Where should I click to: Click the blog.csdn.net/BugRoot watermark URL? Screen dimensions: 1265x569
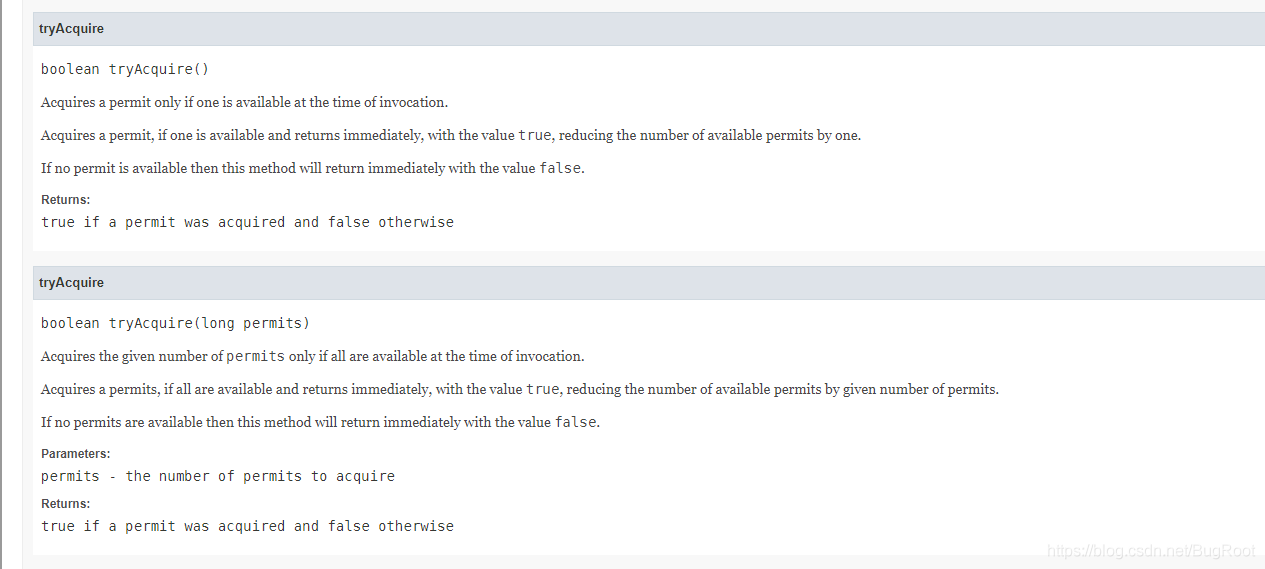tap(1150, 551)
